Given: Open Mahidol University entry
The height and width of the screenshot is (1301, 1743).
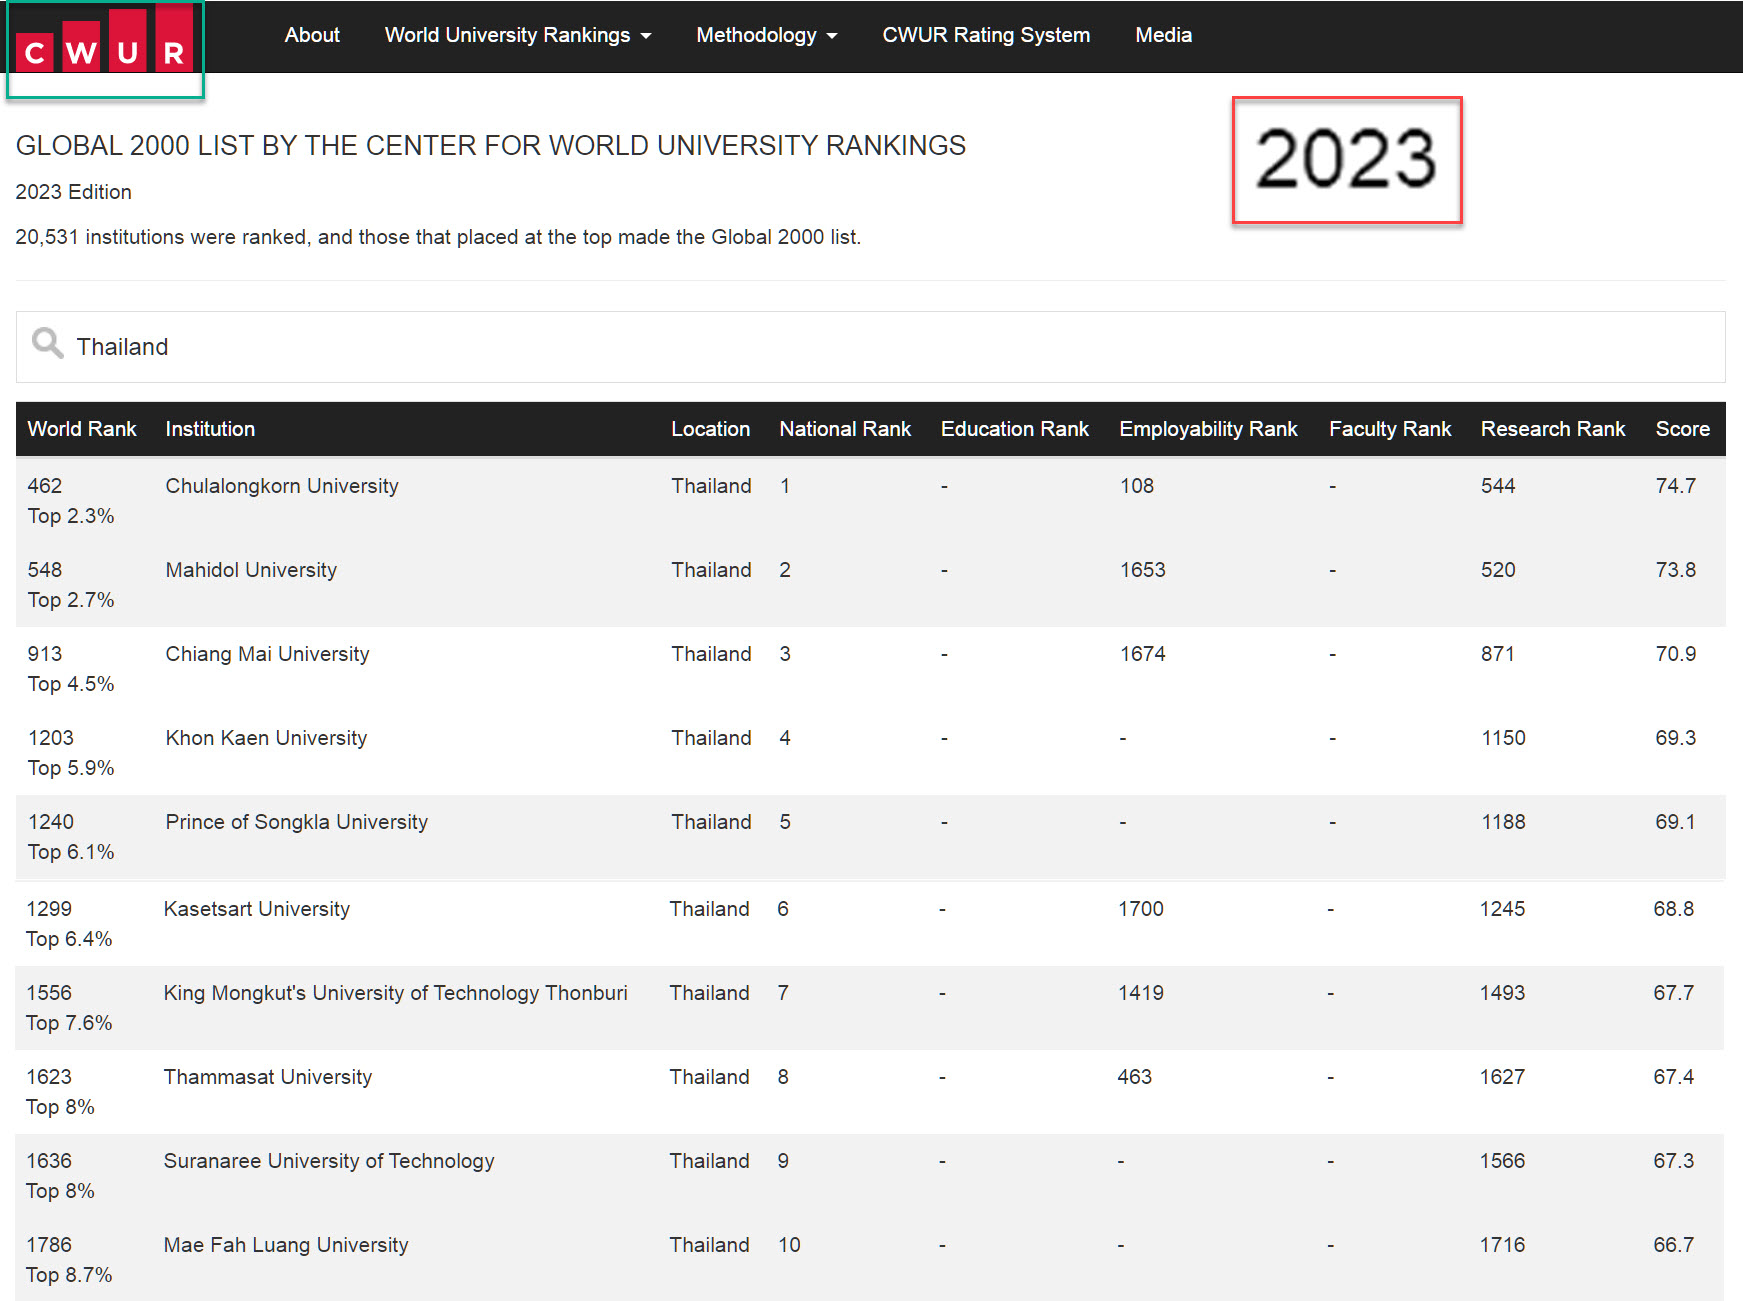Looking at the screenshot, I should coord(251,570).
